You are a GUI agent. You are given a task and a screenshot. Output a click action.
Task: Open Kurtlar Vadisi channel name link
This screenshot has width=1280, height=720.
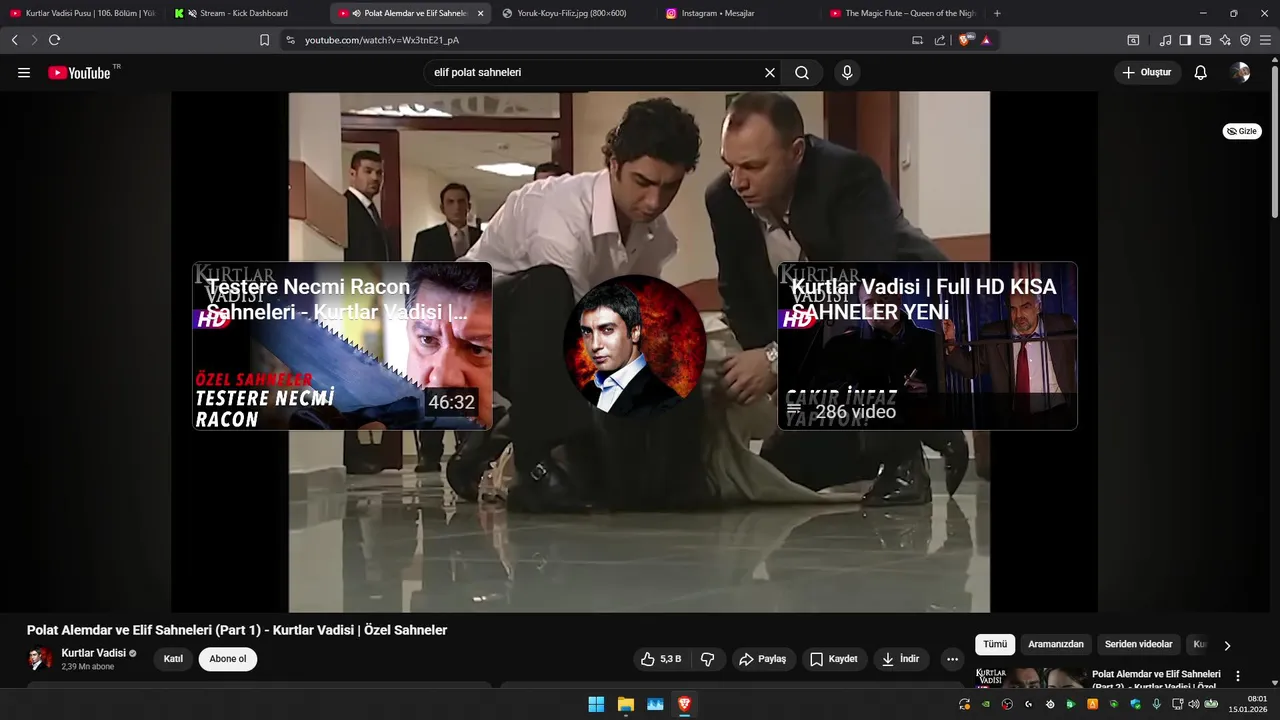(94, 653)
